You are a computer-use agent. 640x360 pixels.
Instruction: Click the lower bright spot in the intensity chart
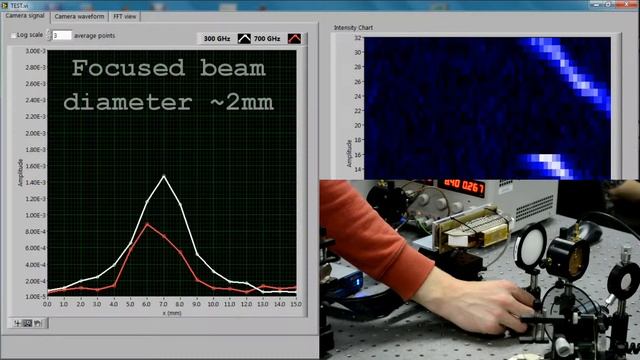click(x=551, y=164)
